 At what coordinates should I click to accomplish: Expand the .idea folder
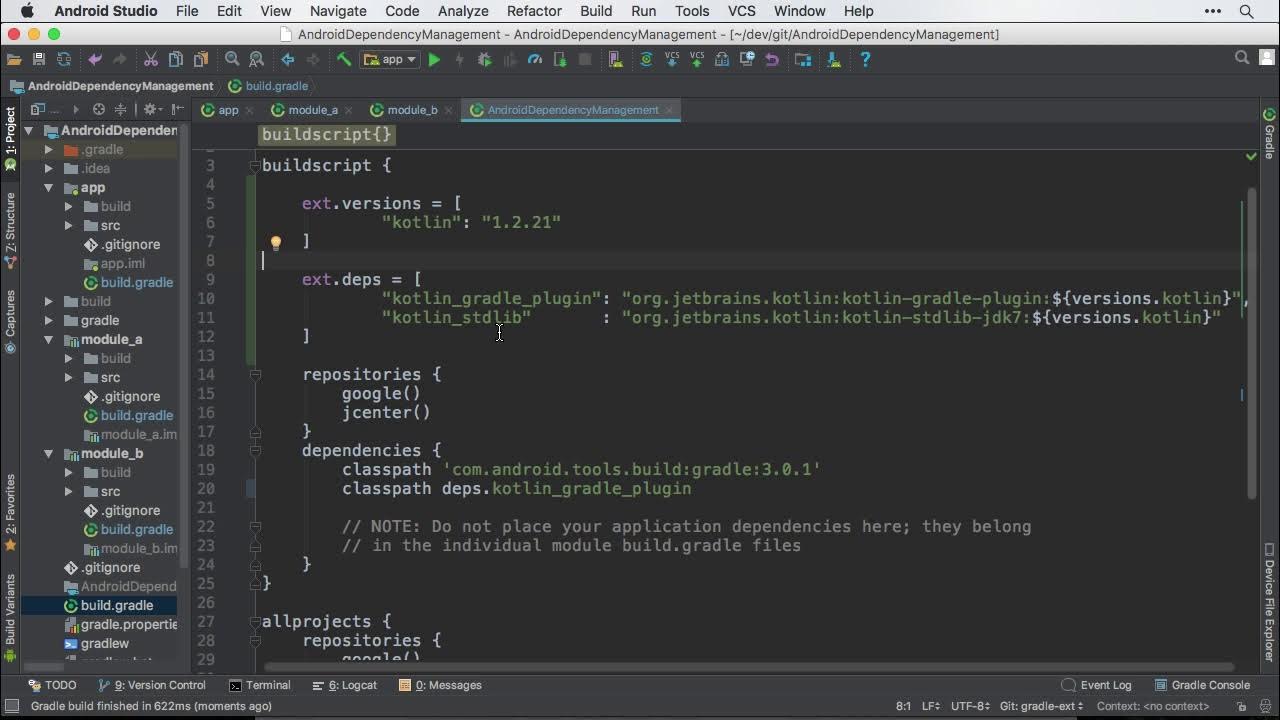[48, 169]
